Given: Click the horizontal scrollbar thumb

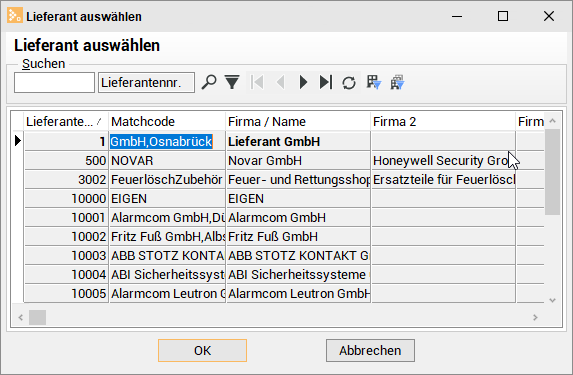Looking at the screenshot, I should click(38, 317).
